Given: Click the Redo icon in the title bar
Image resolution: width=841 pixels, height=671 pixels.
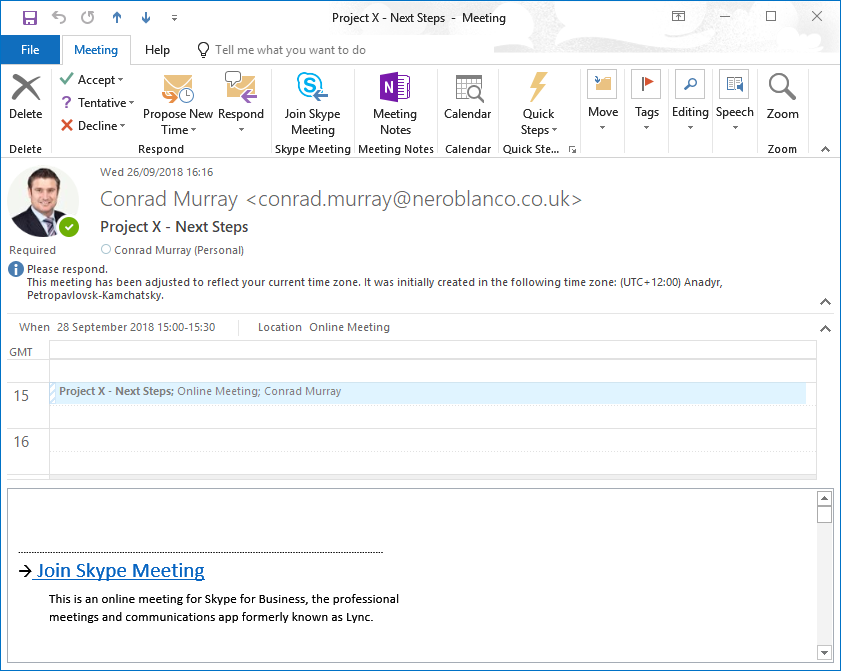Looking at the screenshot, I should pyautogui.click(x=88, y=18).
